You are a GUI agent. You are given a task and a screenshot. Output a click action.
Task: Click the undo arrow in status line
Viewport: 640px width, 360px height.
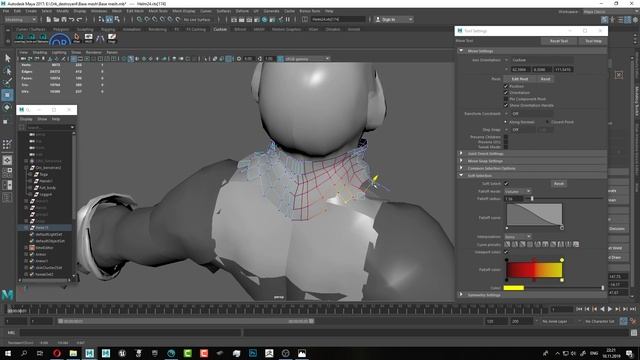pyautogui.click(x=72, y=19)
